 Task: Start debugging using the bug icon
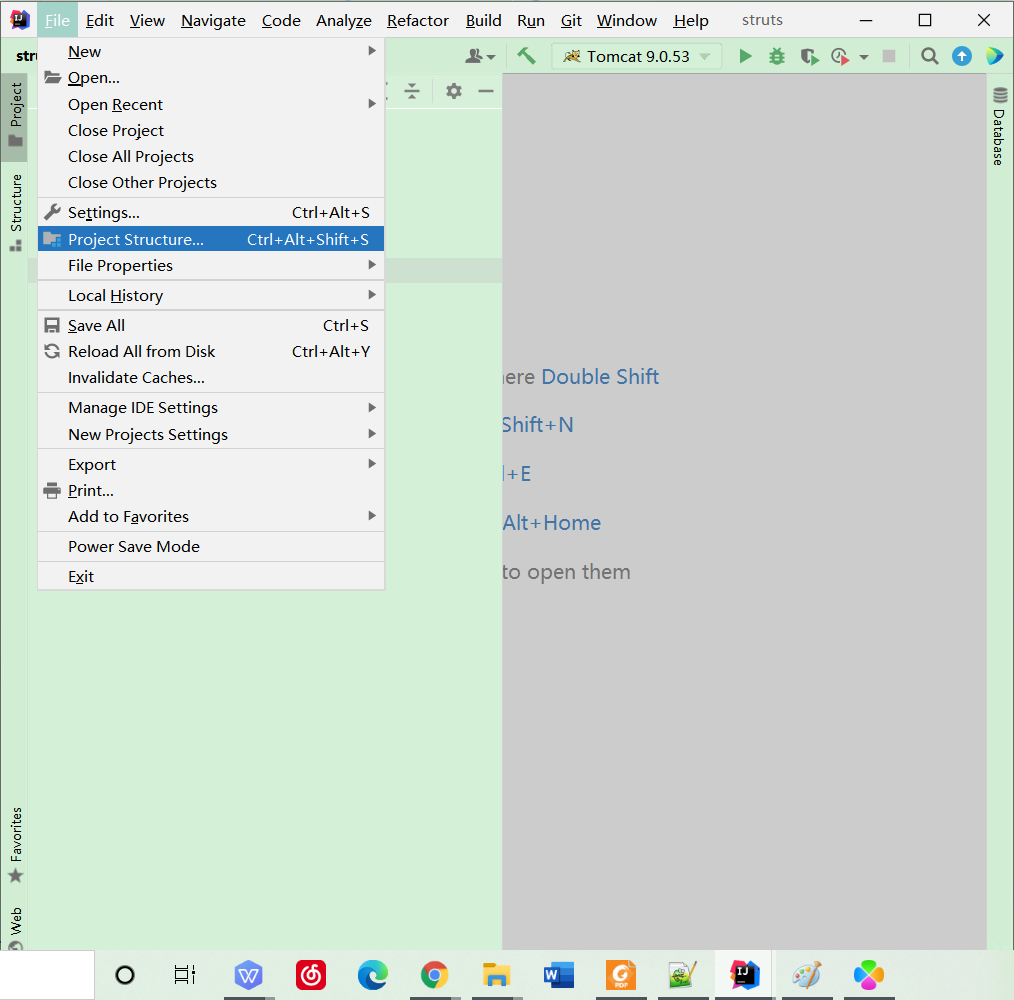(x=777, y=56)
